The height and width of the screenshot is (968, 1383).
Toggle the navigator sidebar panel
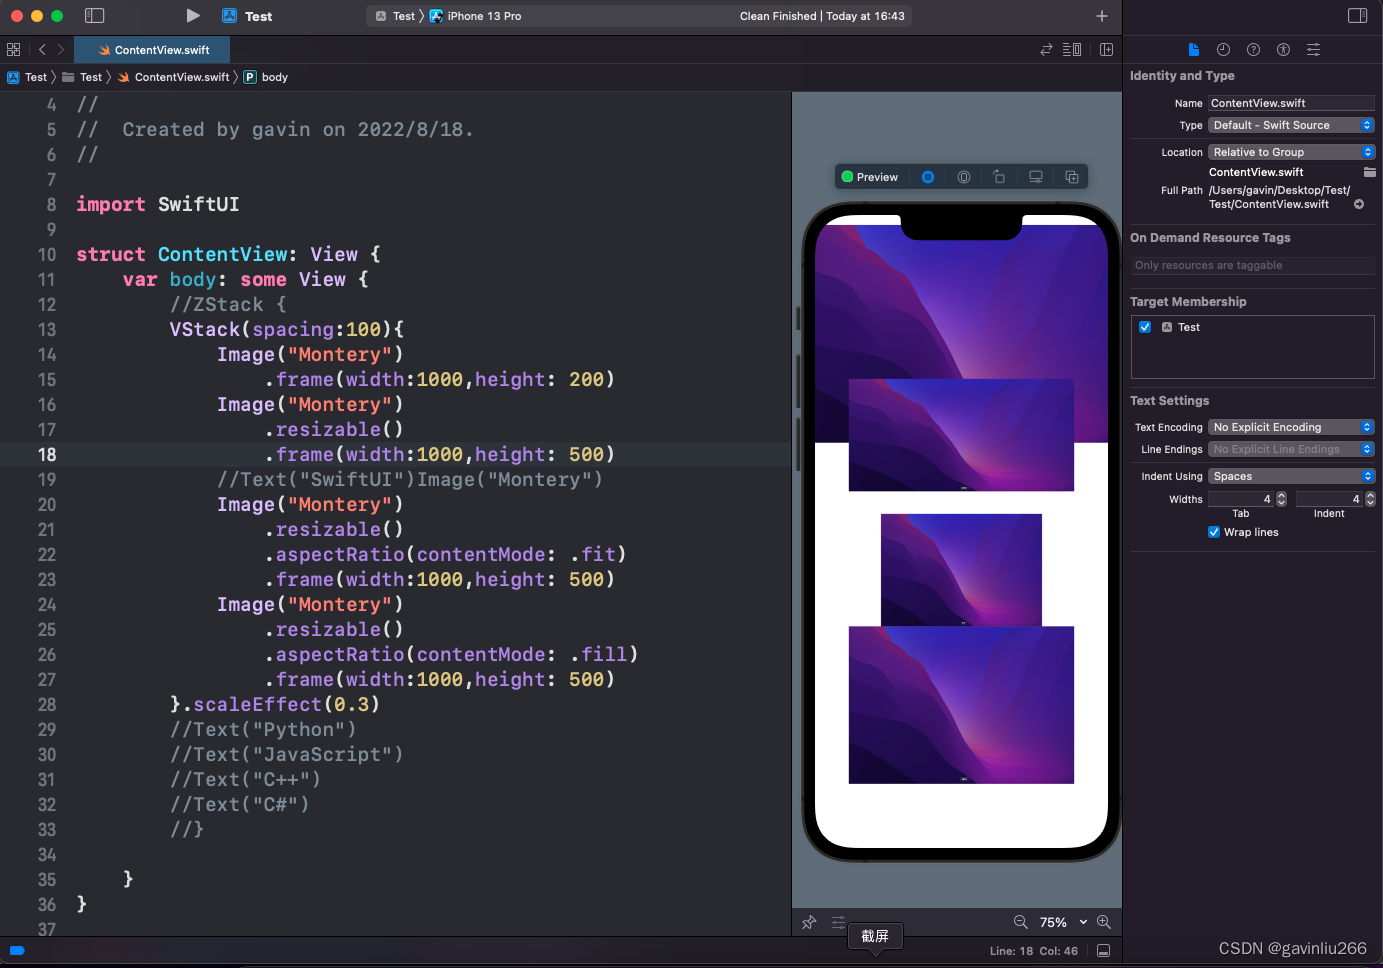tap(95, 16)
